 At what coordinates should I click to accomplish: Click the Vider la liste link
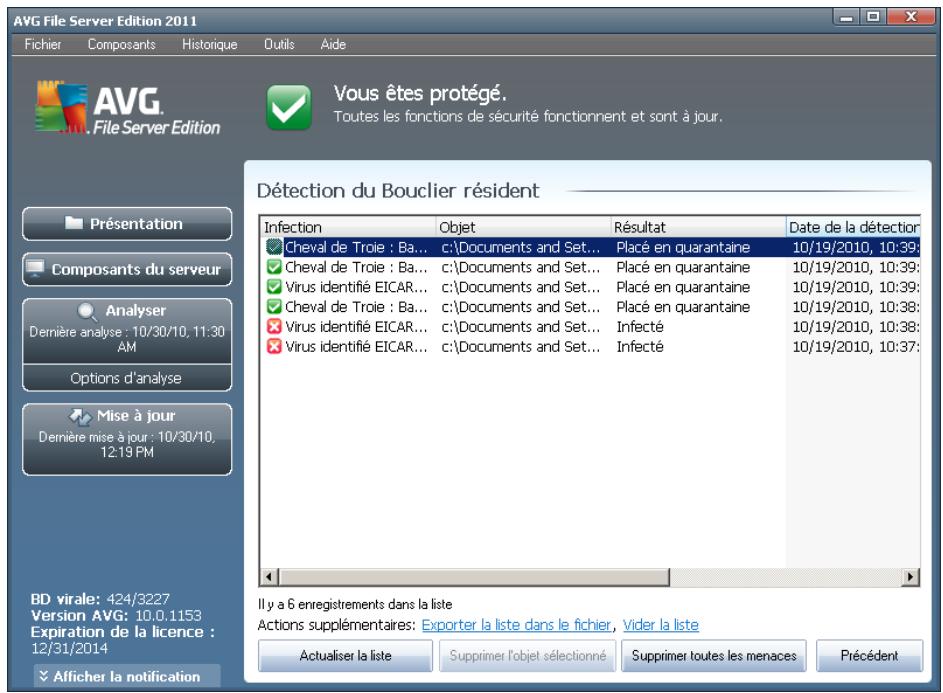660,625
